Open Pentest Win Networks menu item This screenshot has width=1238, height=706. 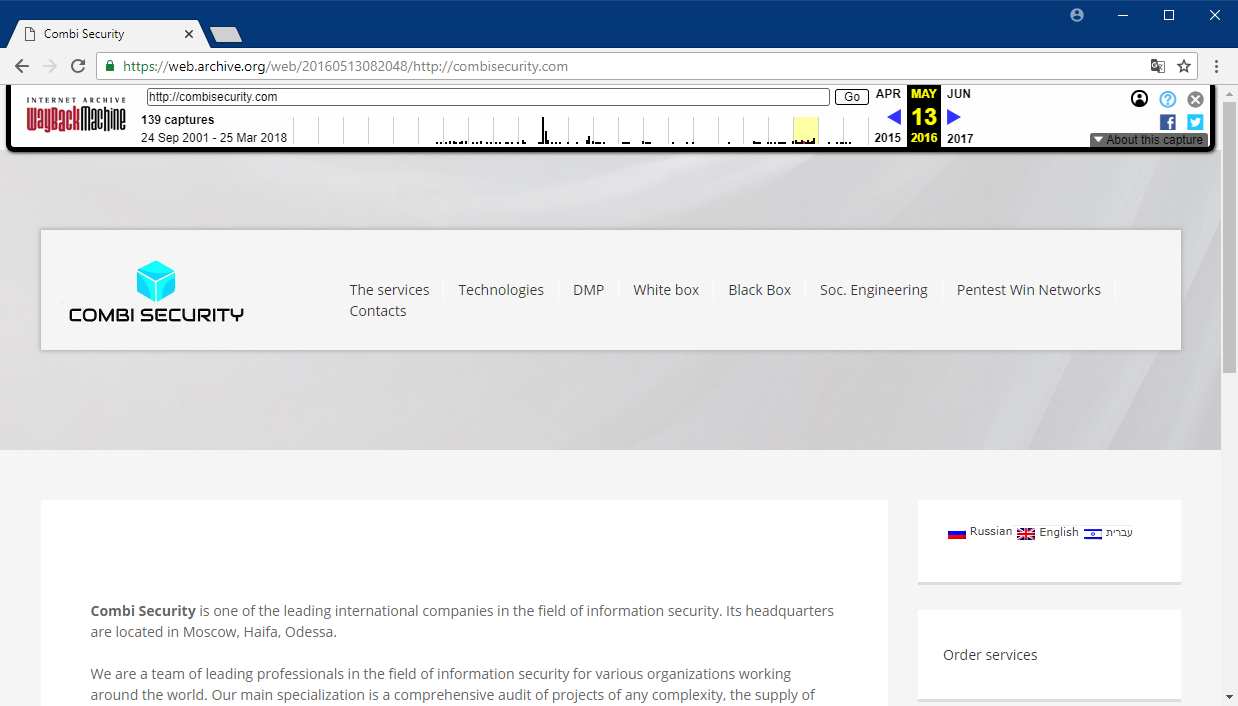click(x=1028, y=290)
